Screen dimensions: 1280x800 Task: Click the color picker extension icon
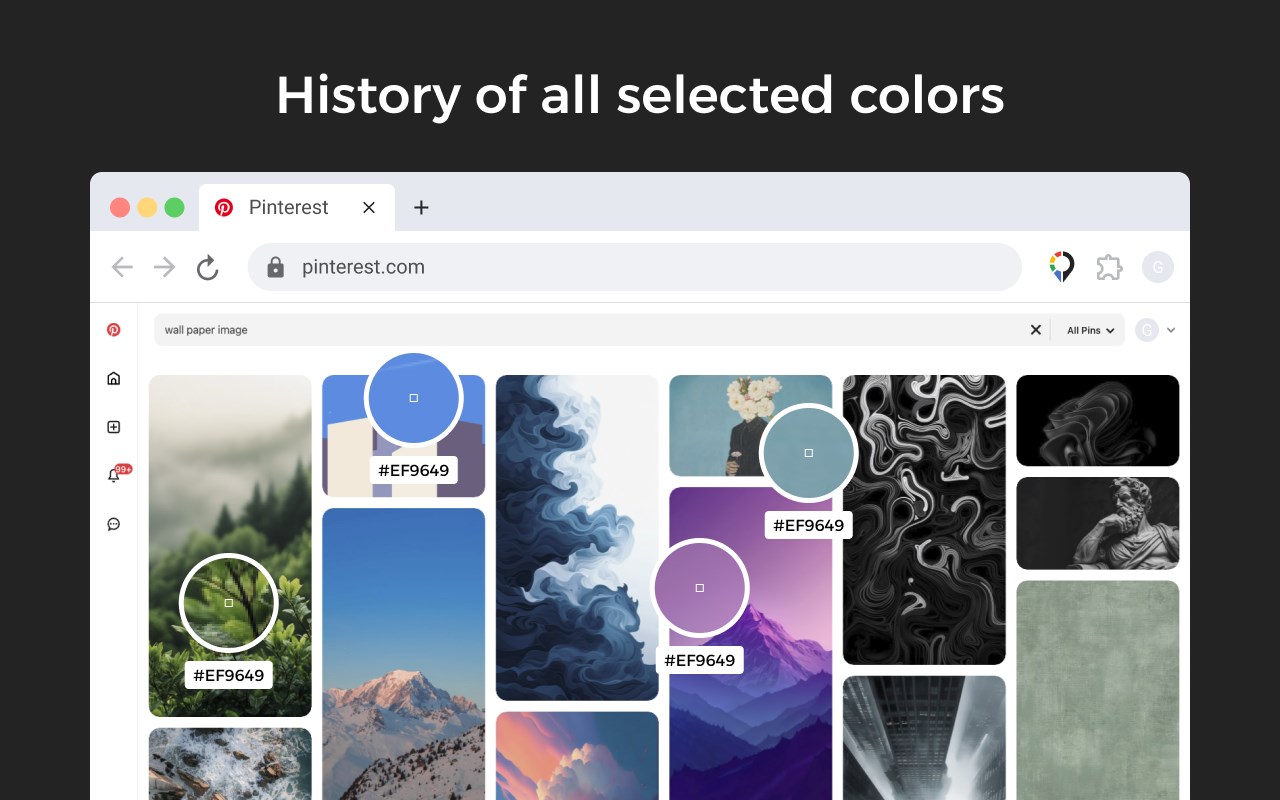point(1061,267)
